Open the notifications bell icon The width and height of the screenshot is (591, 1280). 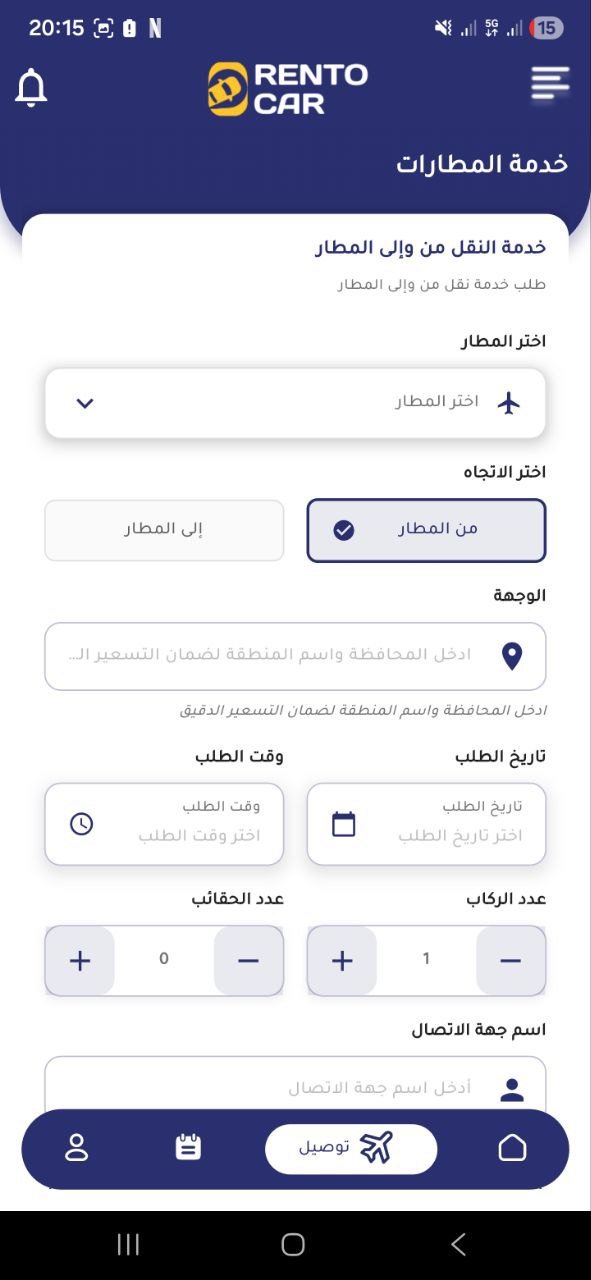click(x=31, y=89)
